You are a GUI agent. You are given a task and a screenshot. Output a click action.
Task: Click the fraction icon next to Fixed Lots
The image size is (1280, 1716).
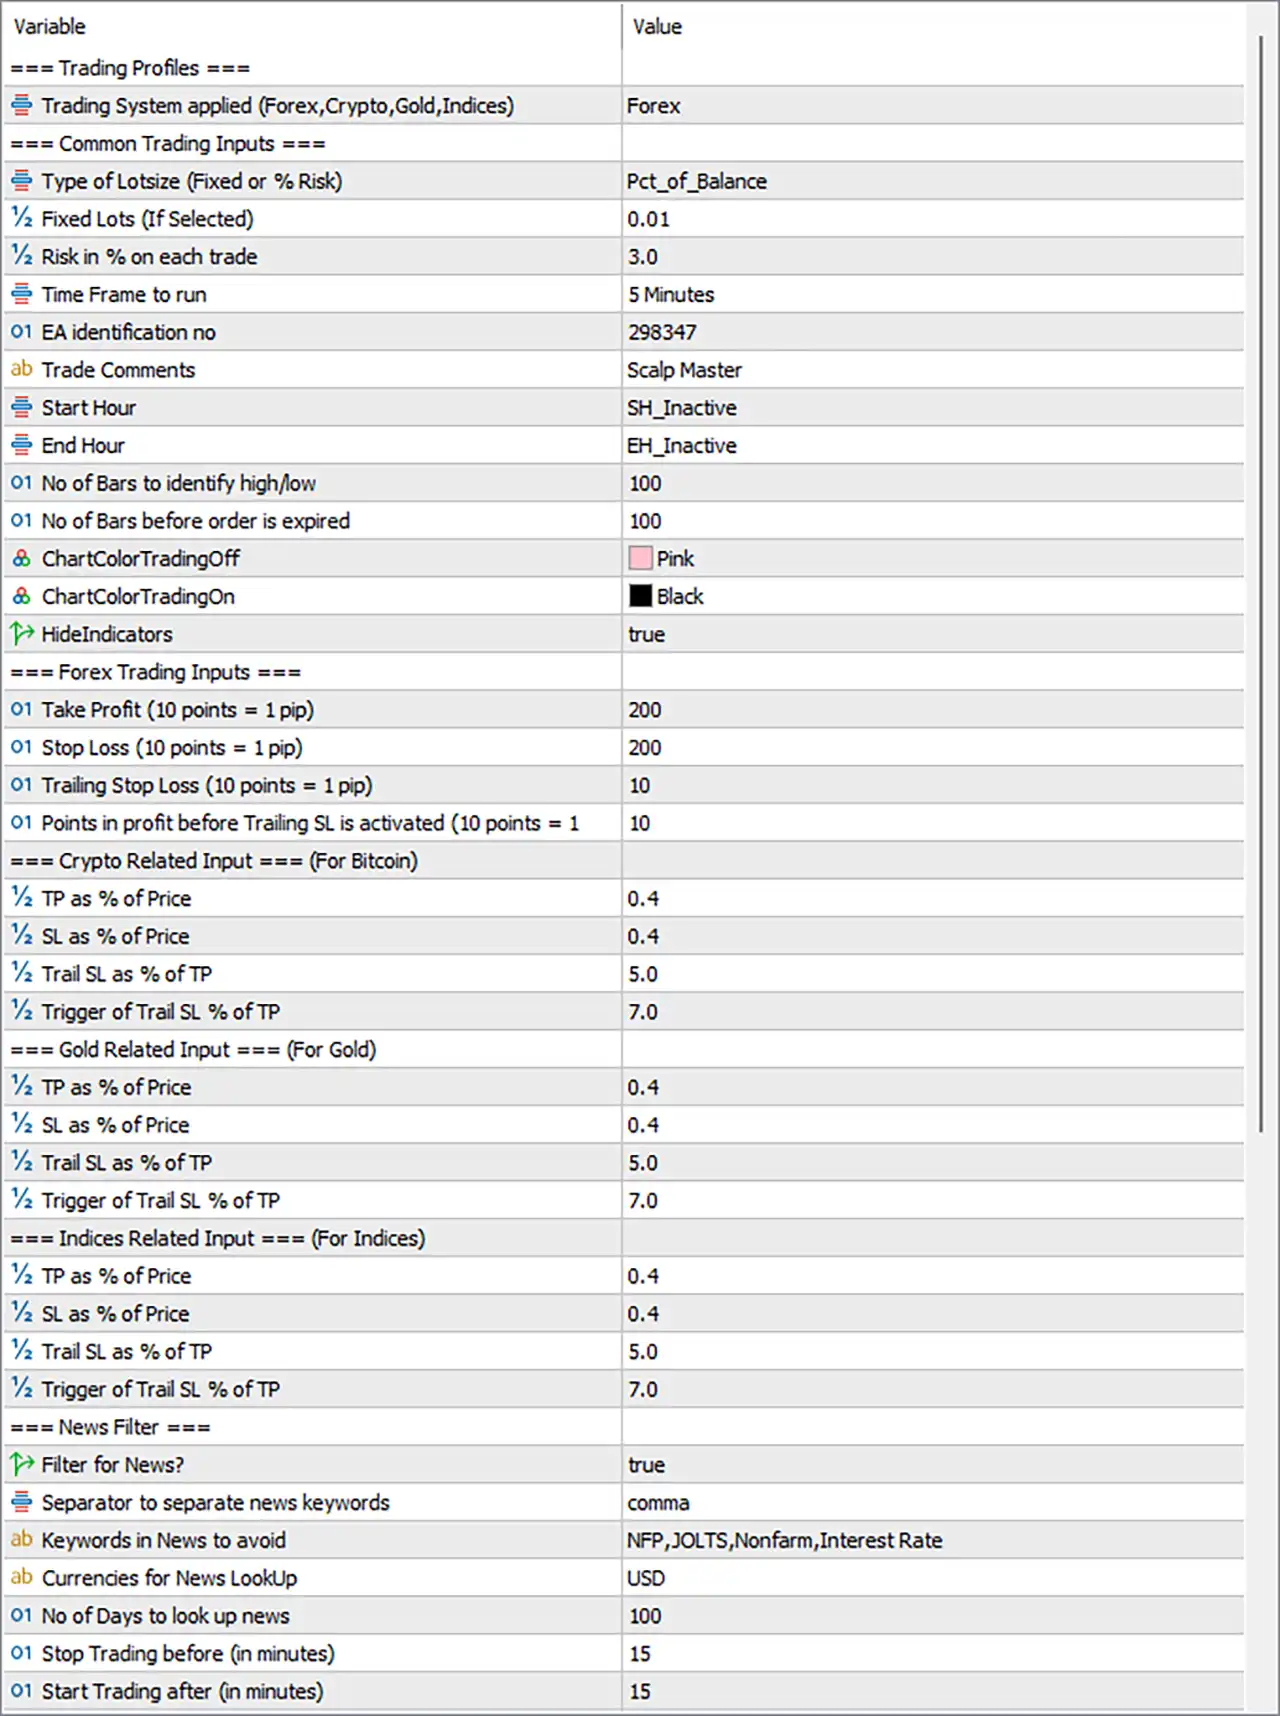coord(21,219)
